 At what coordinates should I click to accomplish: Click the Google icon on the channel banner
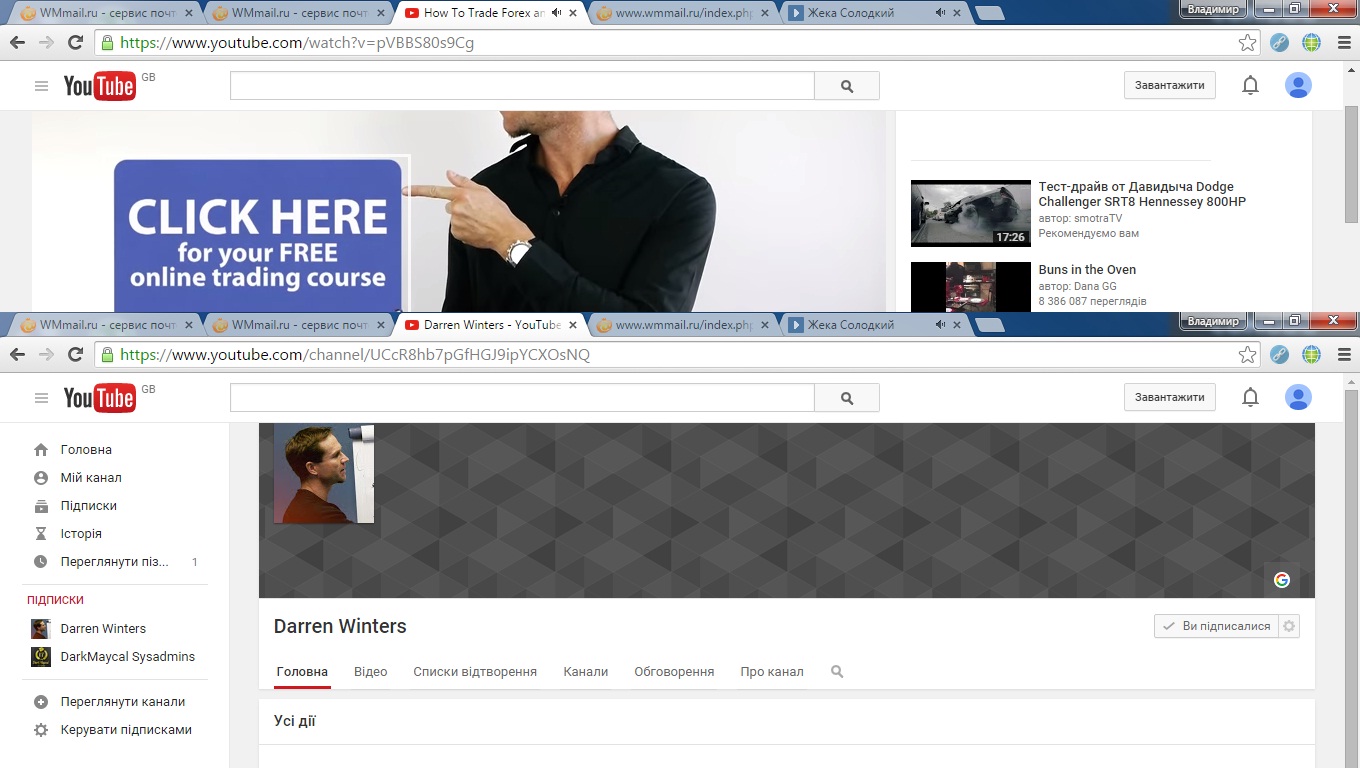coord(1282,580)
